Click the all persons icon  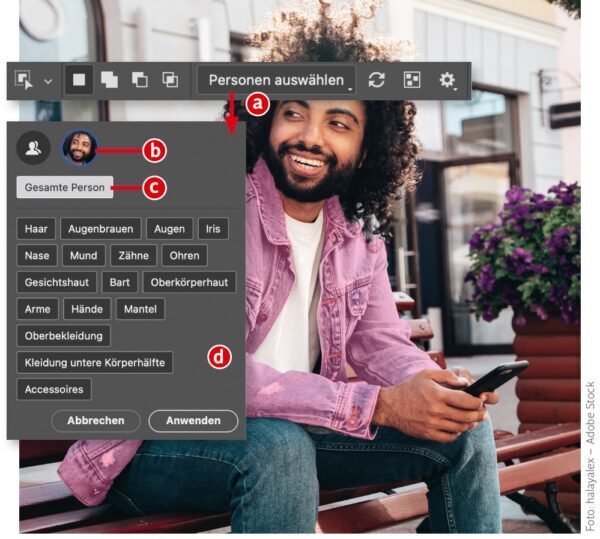point(34,148)
